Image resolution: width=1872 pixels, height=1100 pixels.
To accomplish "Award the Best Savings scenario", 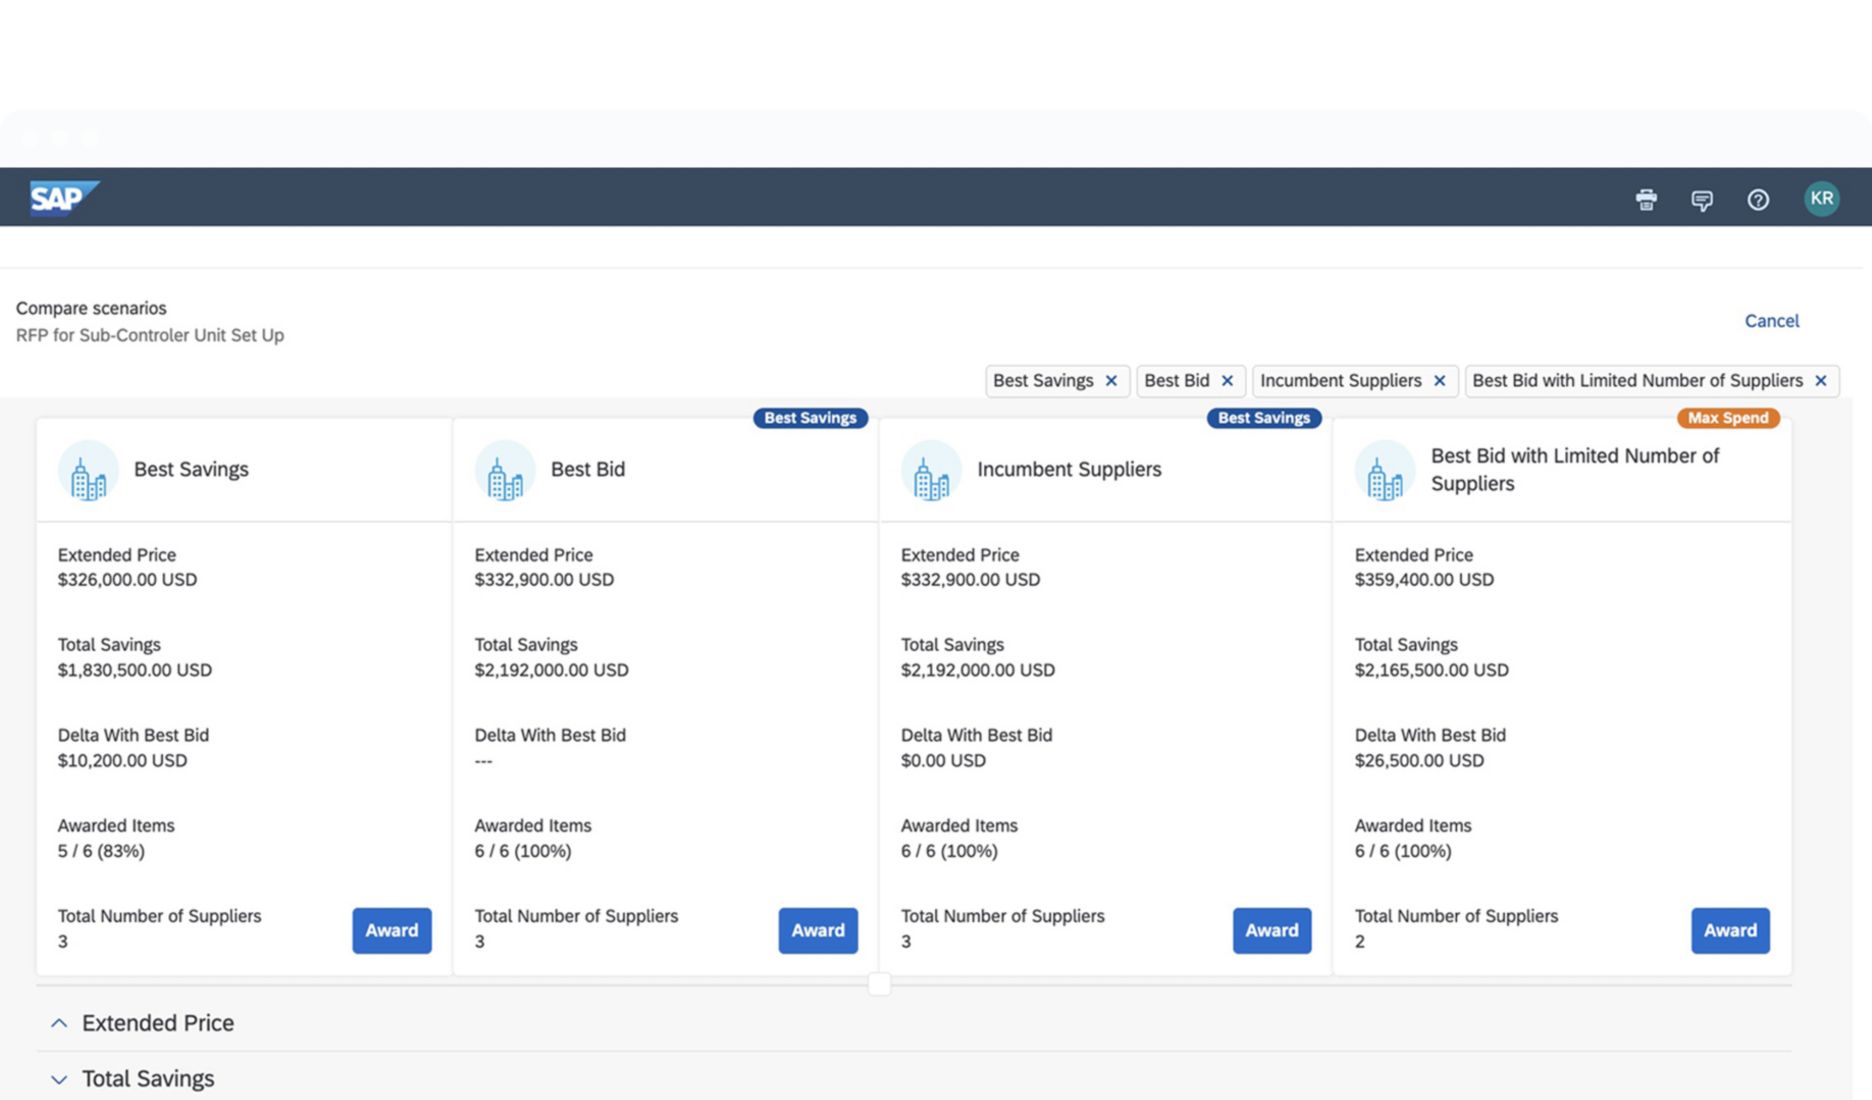I will point(391,930).
